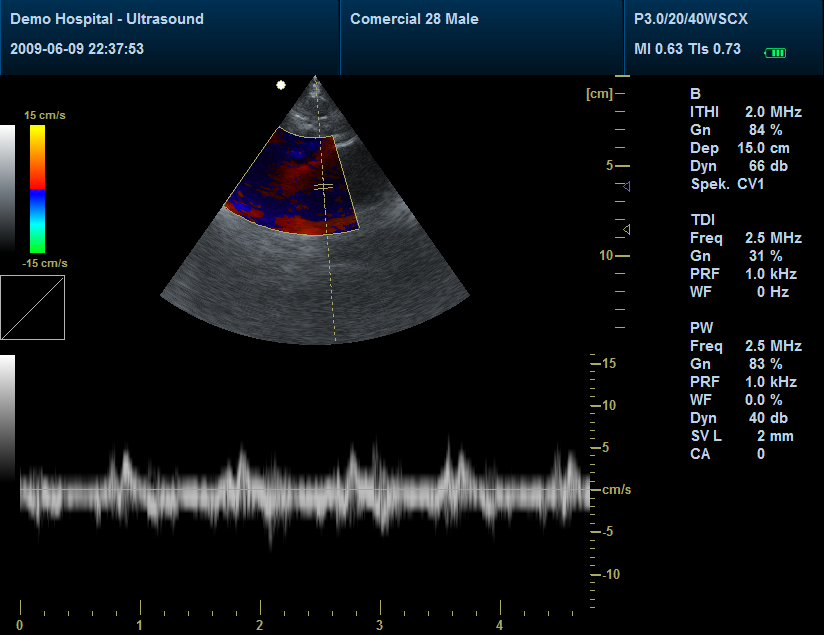Click the lower focus triangle on depth scale
This screenshot has width=824, height=635.
coord(626,230)
